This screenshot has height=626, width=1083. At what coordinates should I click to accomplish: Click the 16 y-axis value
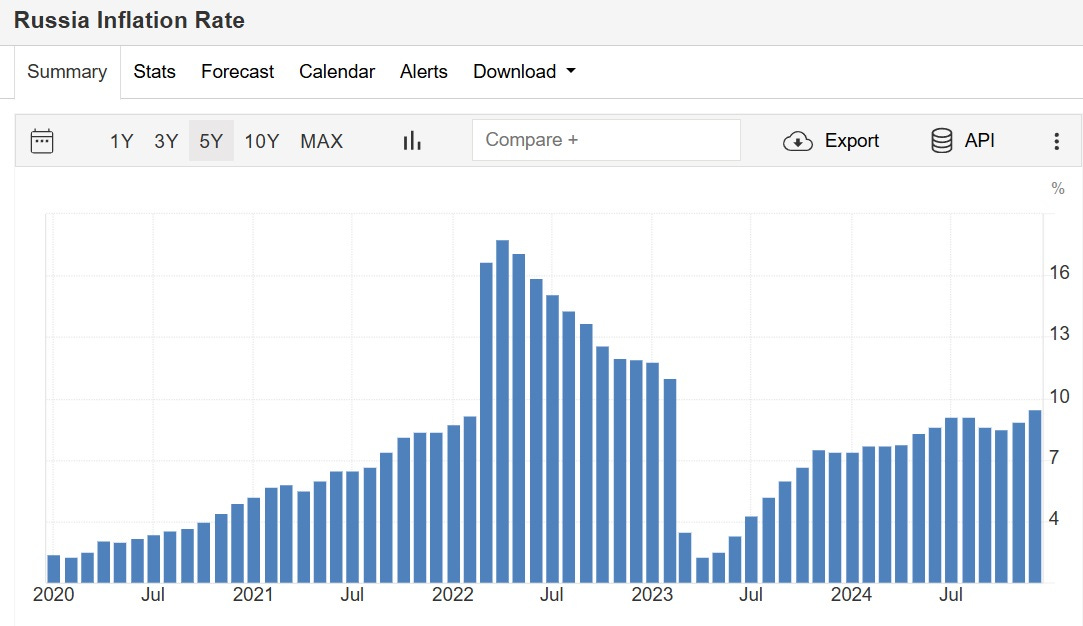coord(1059,273)
